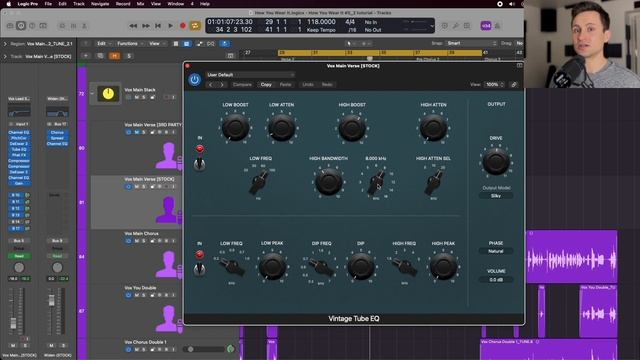640x360 pixels.
Task: Click the Phase Natural selector
Action: click(x=496, y=251)
